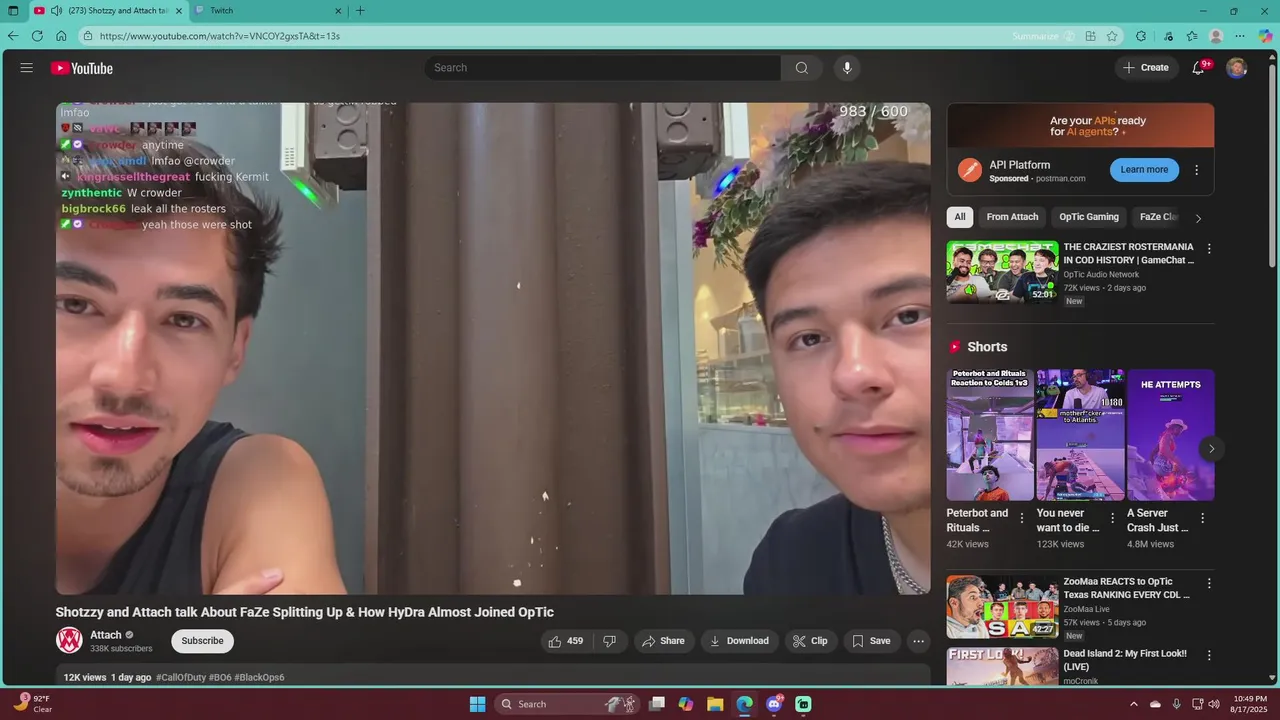Select the OpTic Gaming filter chip
The width and height of the screenshot is (1280, 720).
coord(1089,217)
